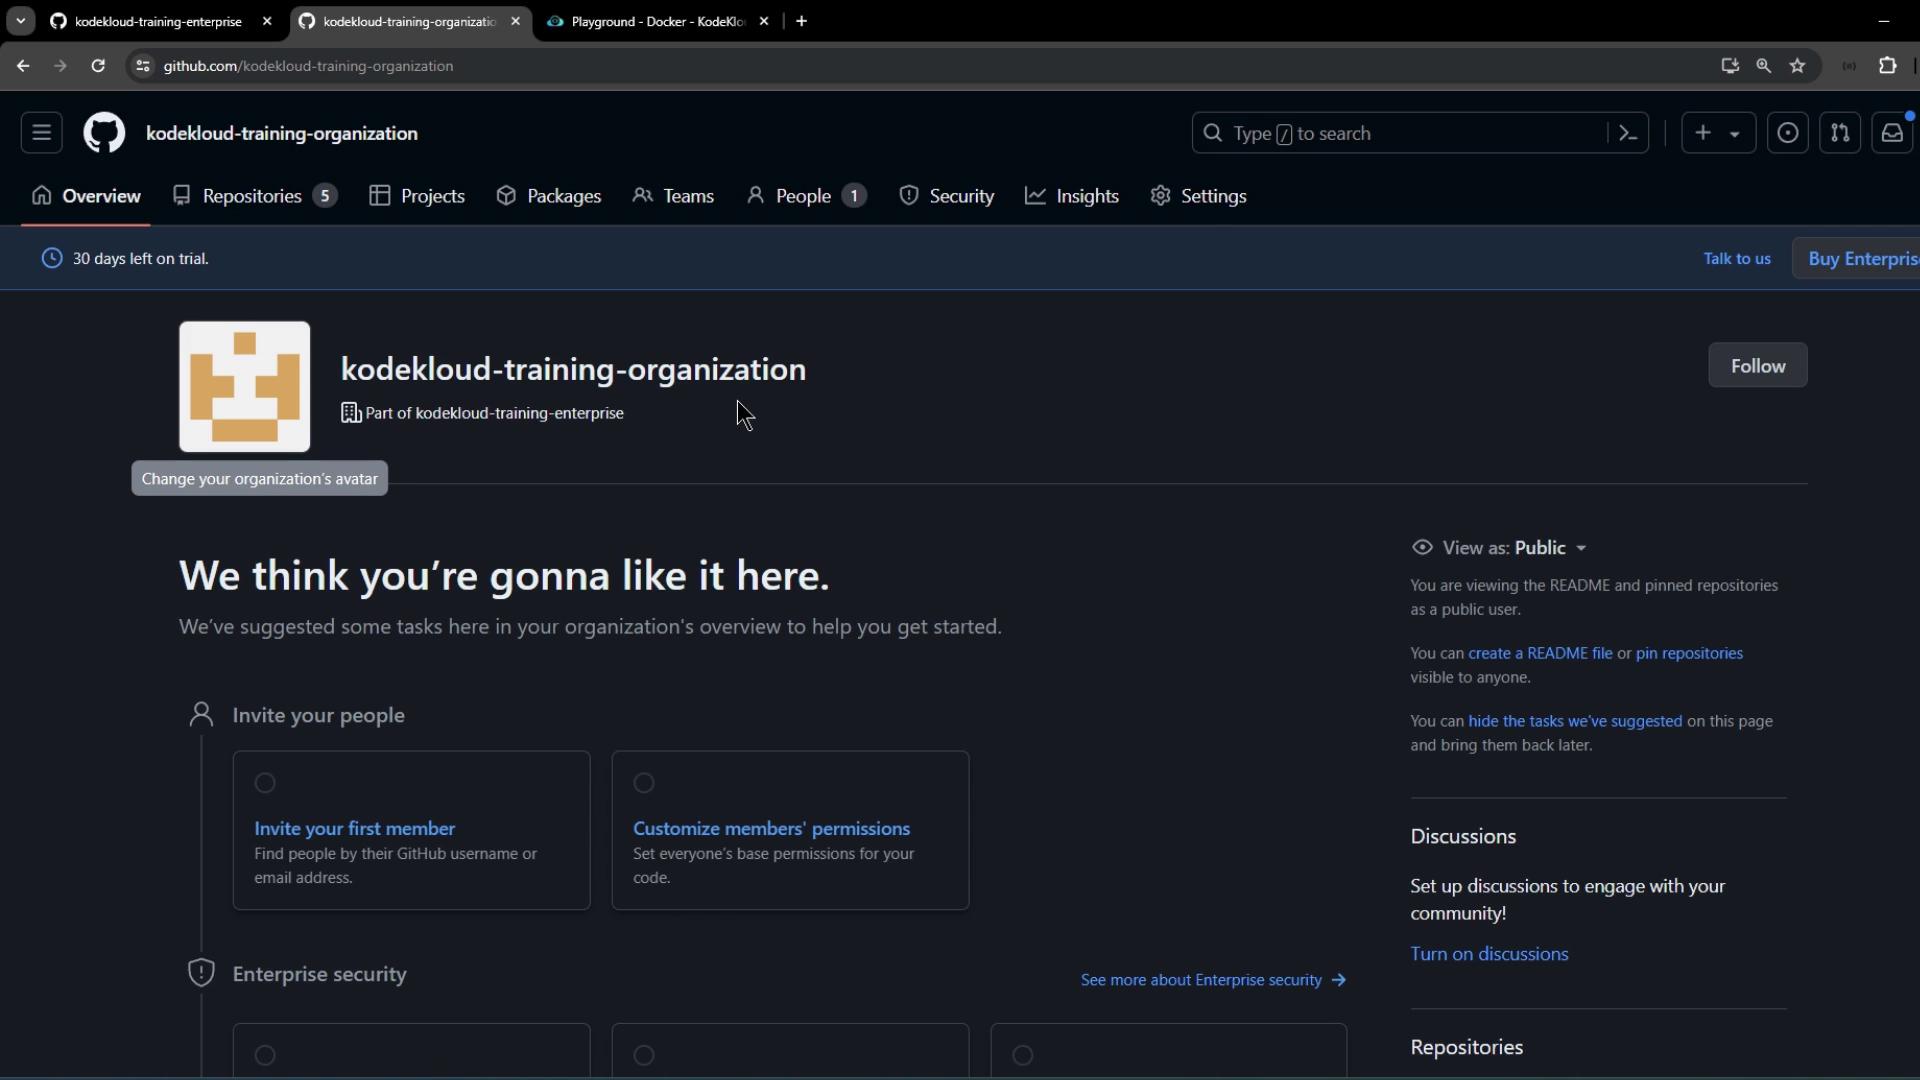Image resolution: width=1920 pixels, height=1080 pixels.
Task: Click the organization avatar image
Action: click(x=244, y=386)
